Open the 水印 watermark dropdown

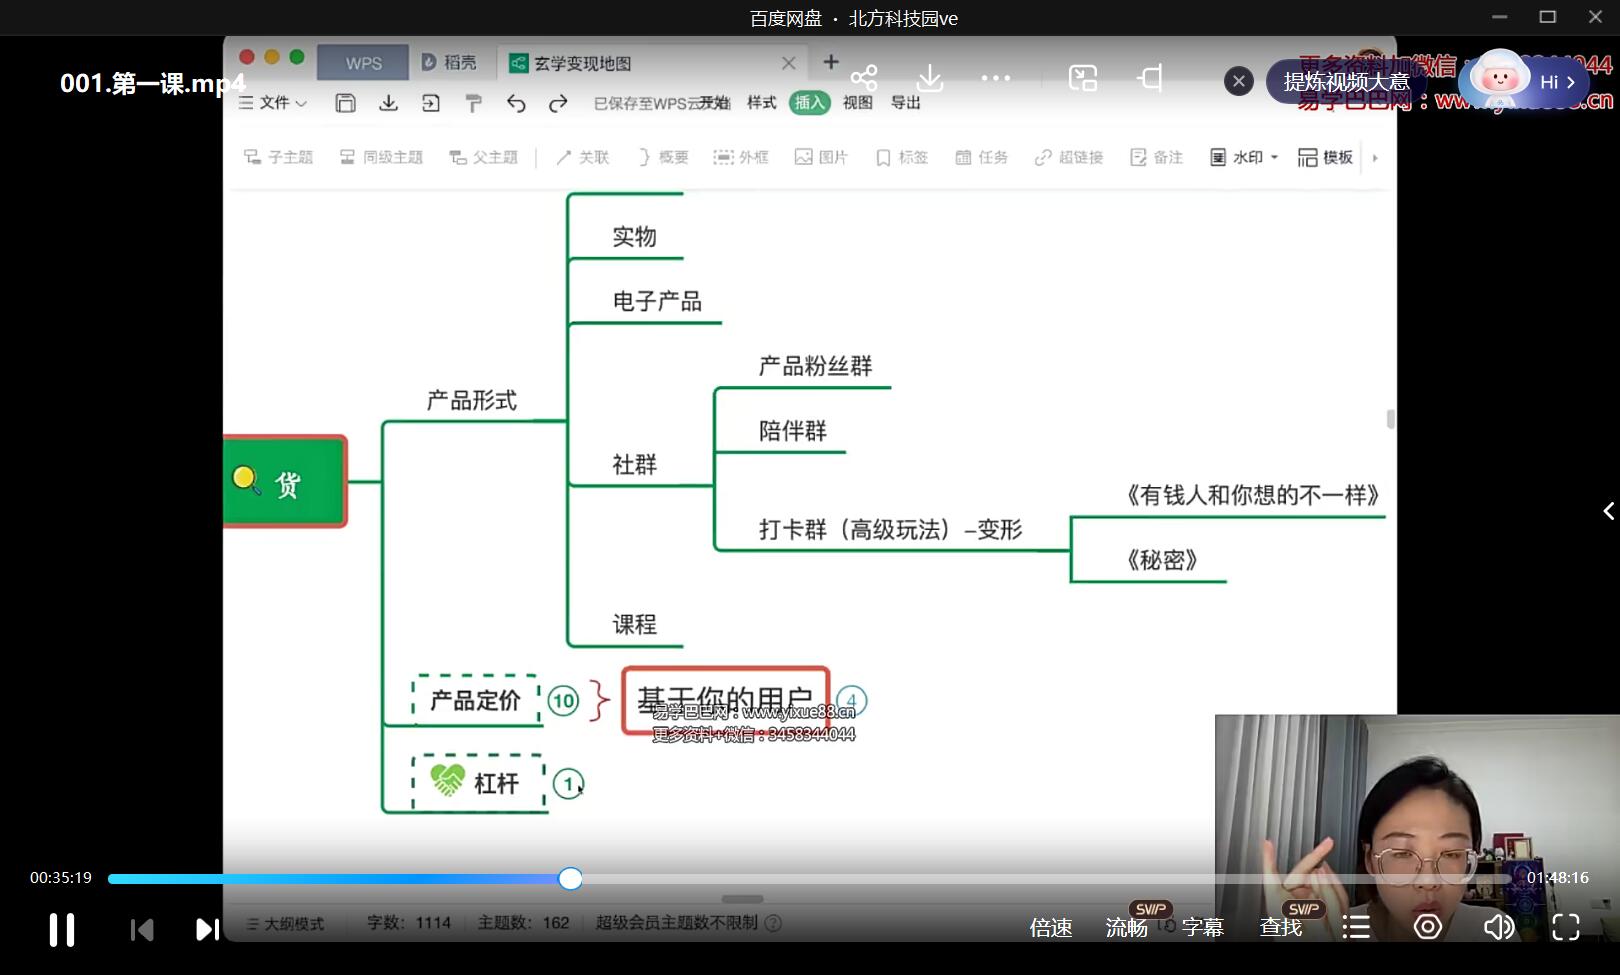click(1242, 157)
